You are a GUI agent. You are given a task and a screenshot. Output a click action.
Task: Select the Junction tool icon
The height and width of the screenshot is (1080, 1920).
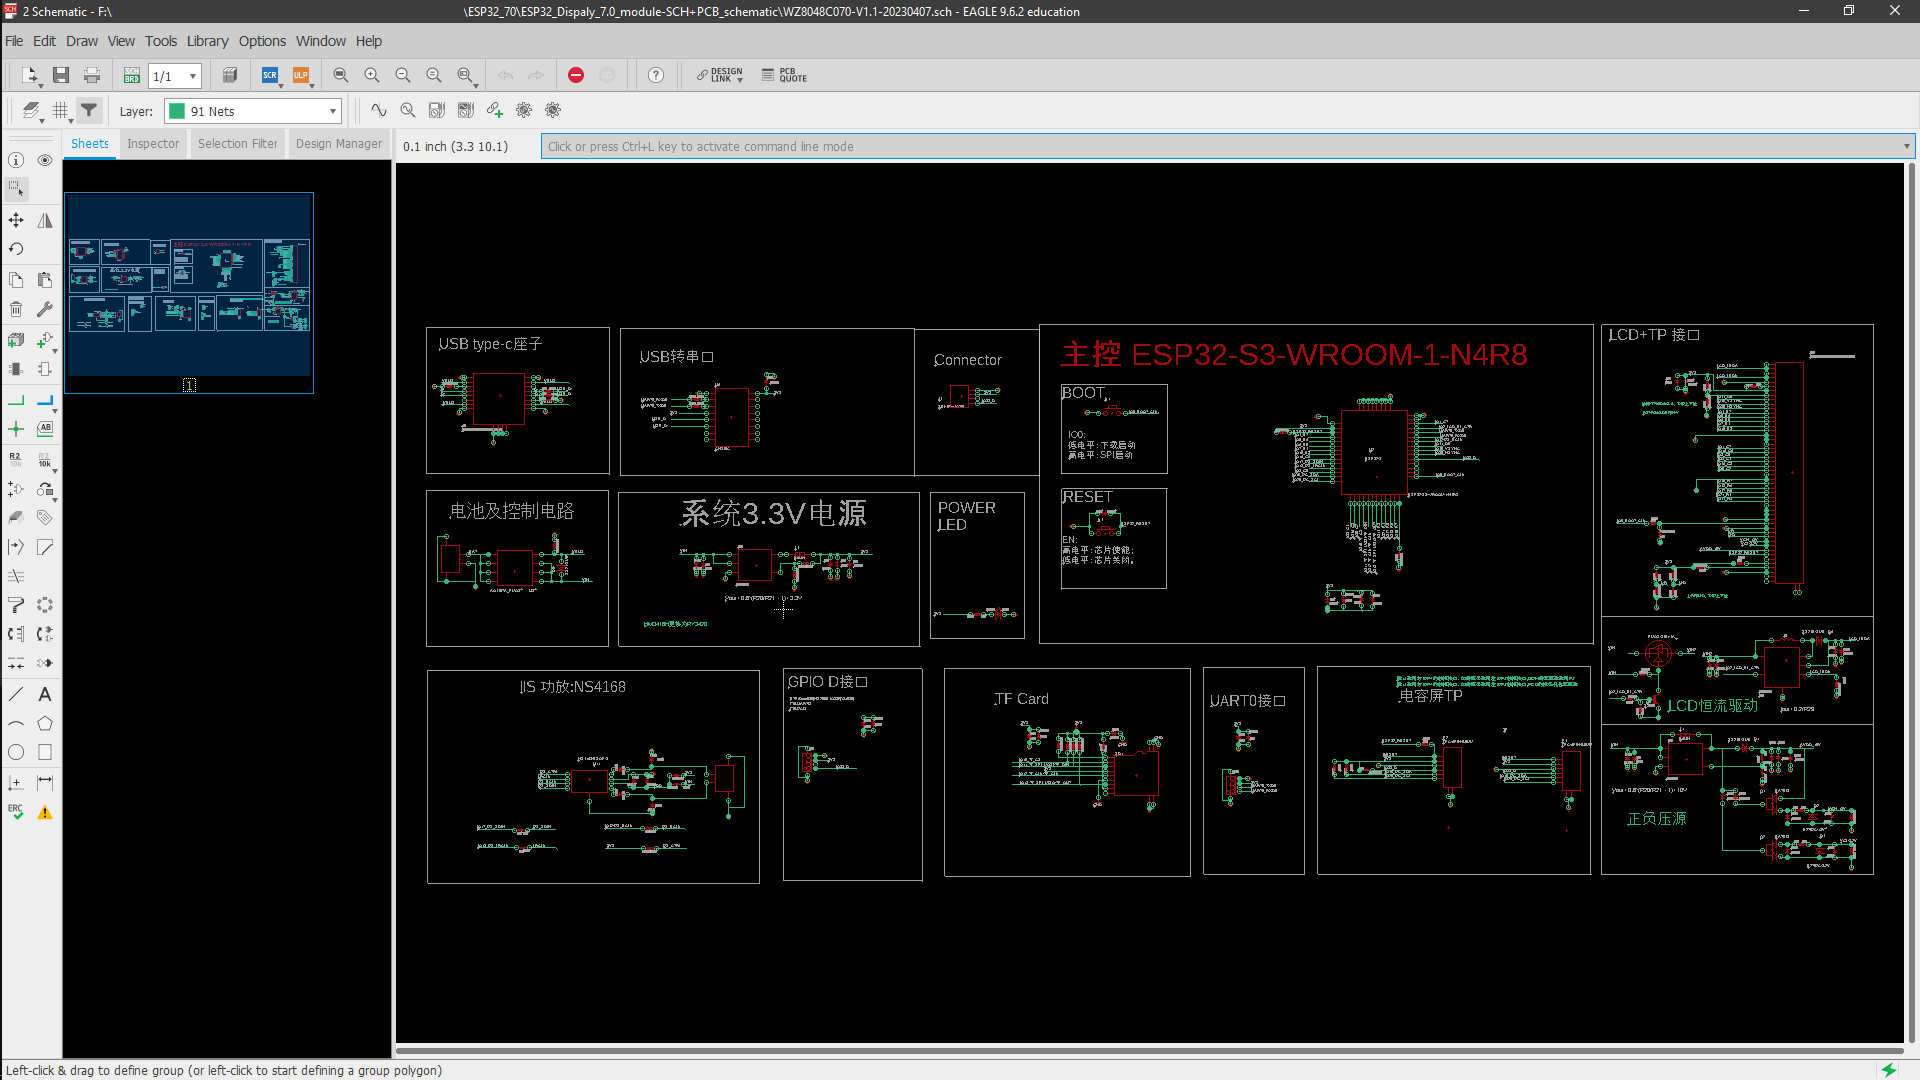click(16, 429)
